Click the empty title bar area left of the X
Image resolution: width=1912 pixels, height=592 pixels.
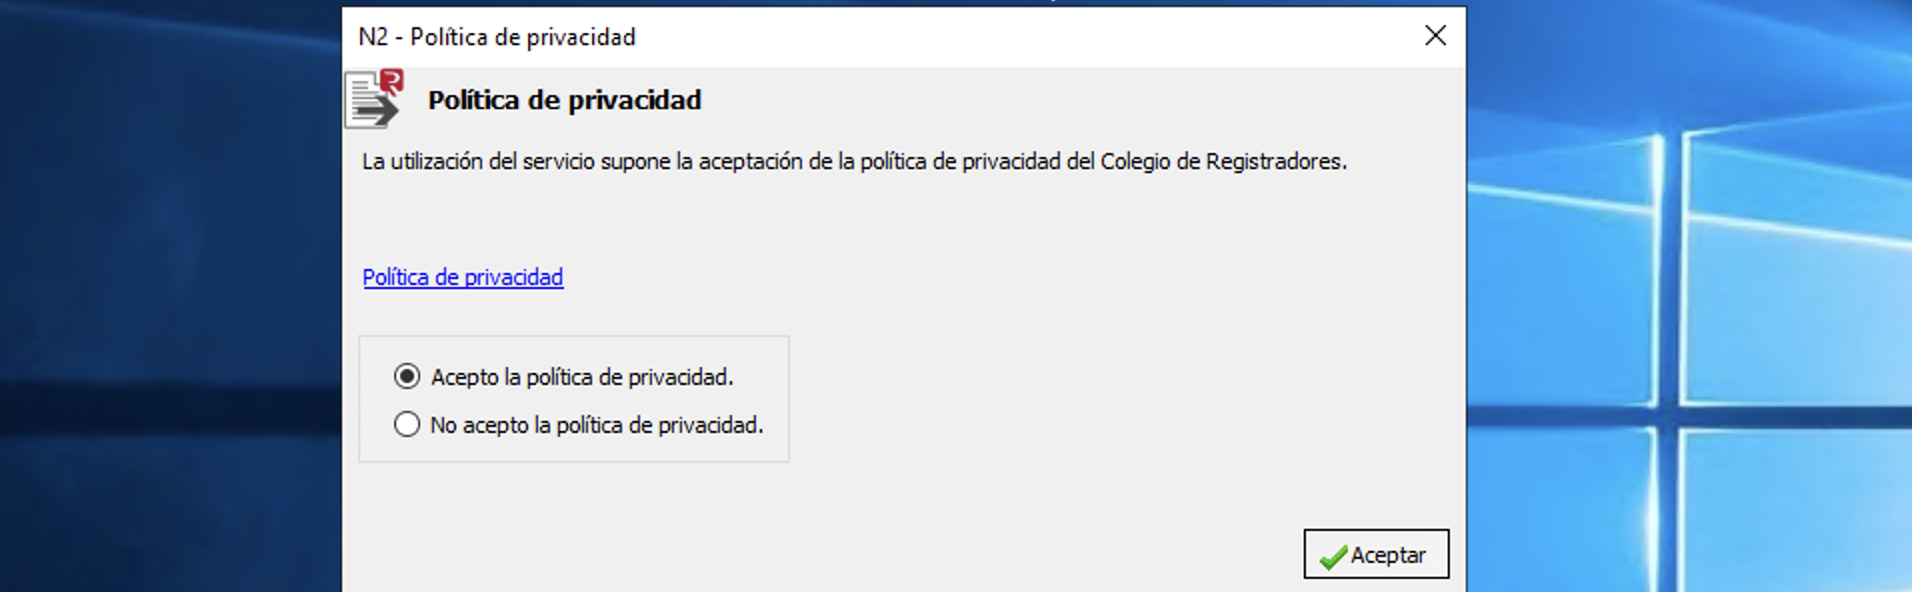1000,37
